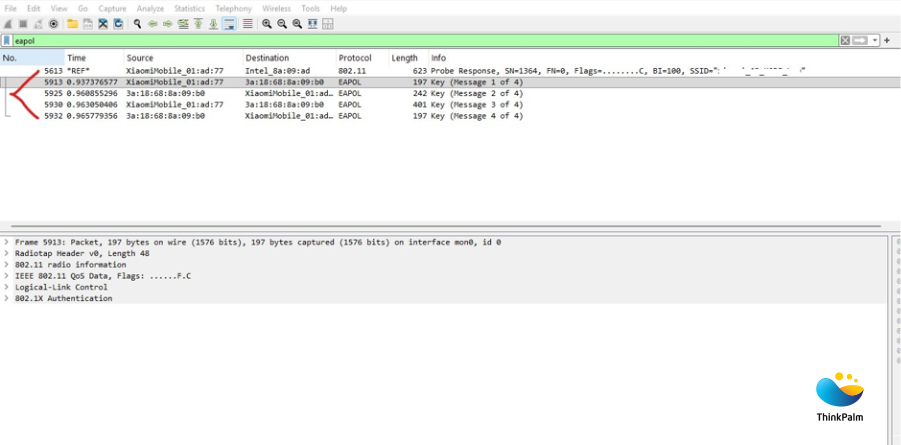Jump to last packet icon
This screenshot has height=445, width=901.
click(213, 24)
